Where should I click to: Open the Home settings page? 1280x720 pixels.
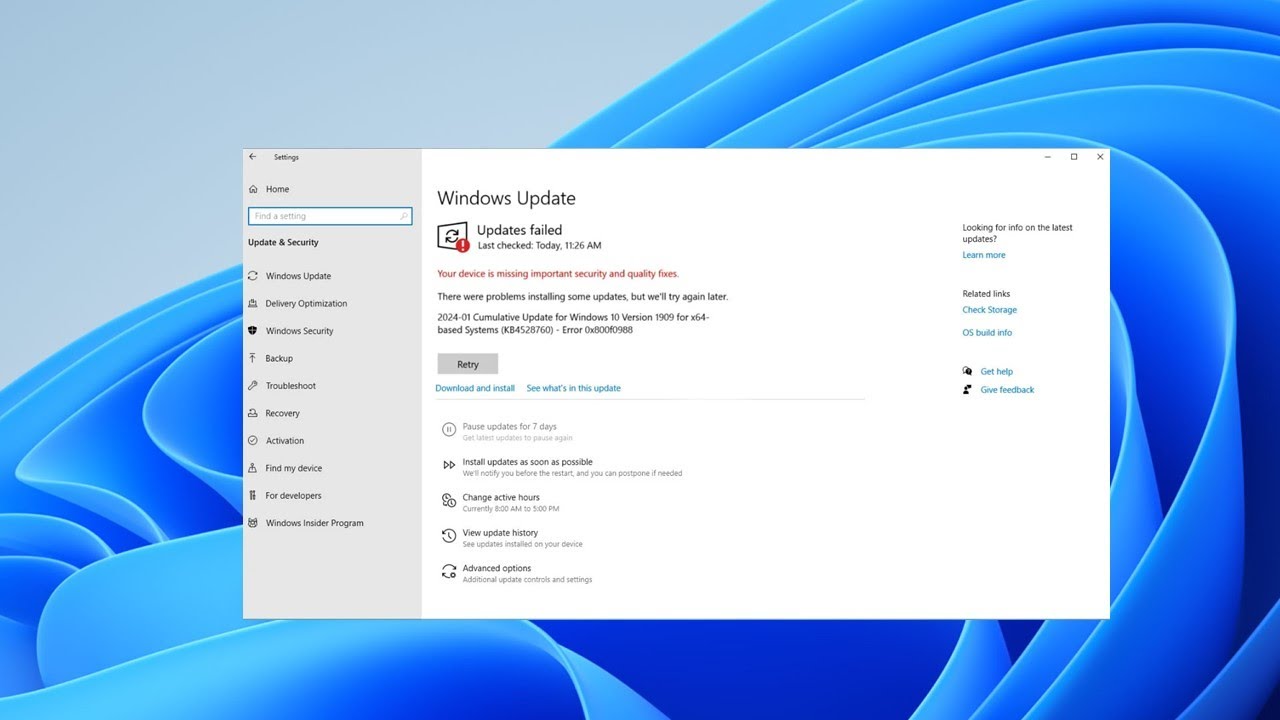pos(278,189)
